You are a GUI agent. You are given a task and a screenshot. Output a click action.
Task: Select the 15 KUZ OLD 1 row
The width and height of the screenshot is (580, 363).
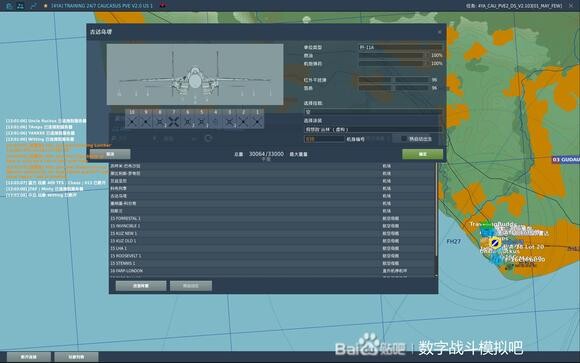click(x=272, y=241)
